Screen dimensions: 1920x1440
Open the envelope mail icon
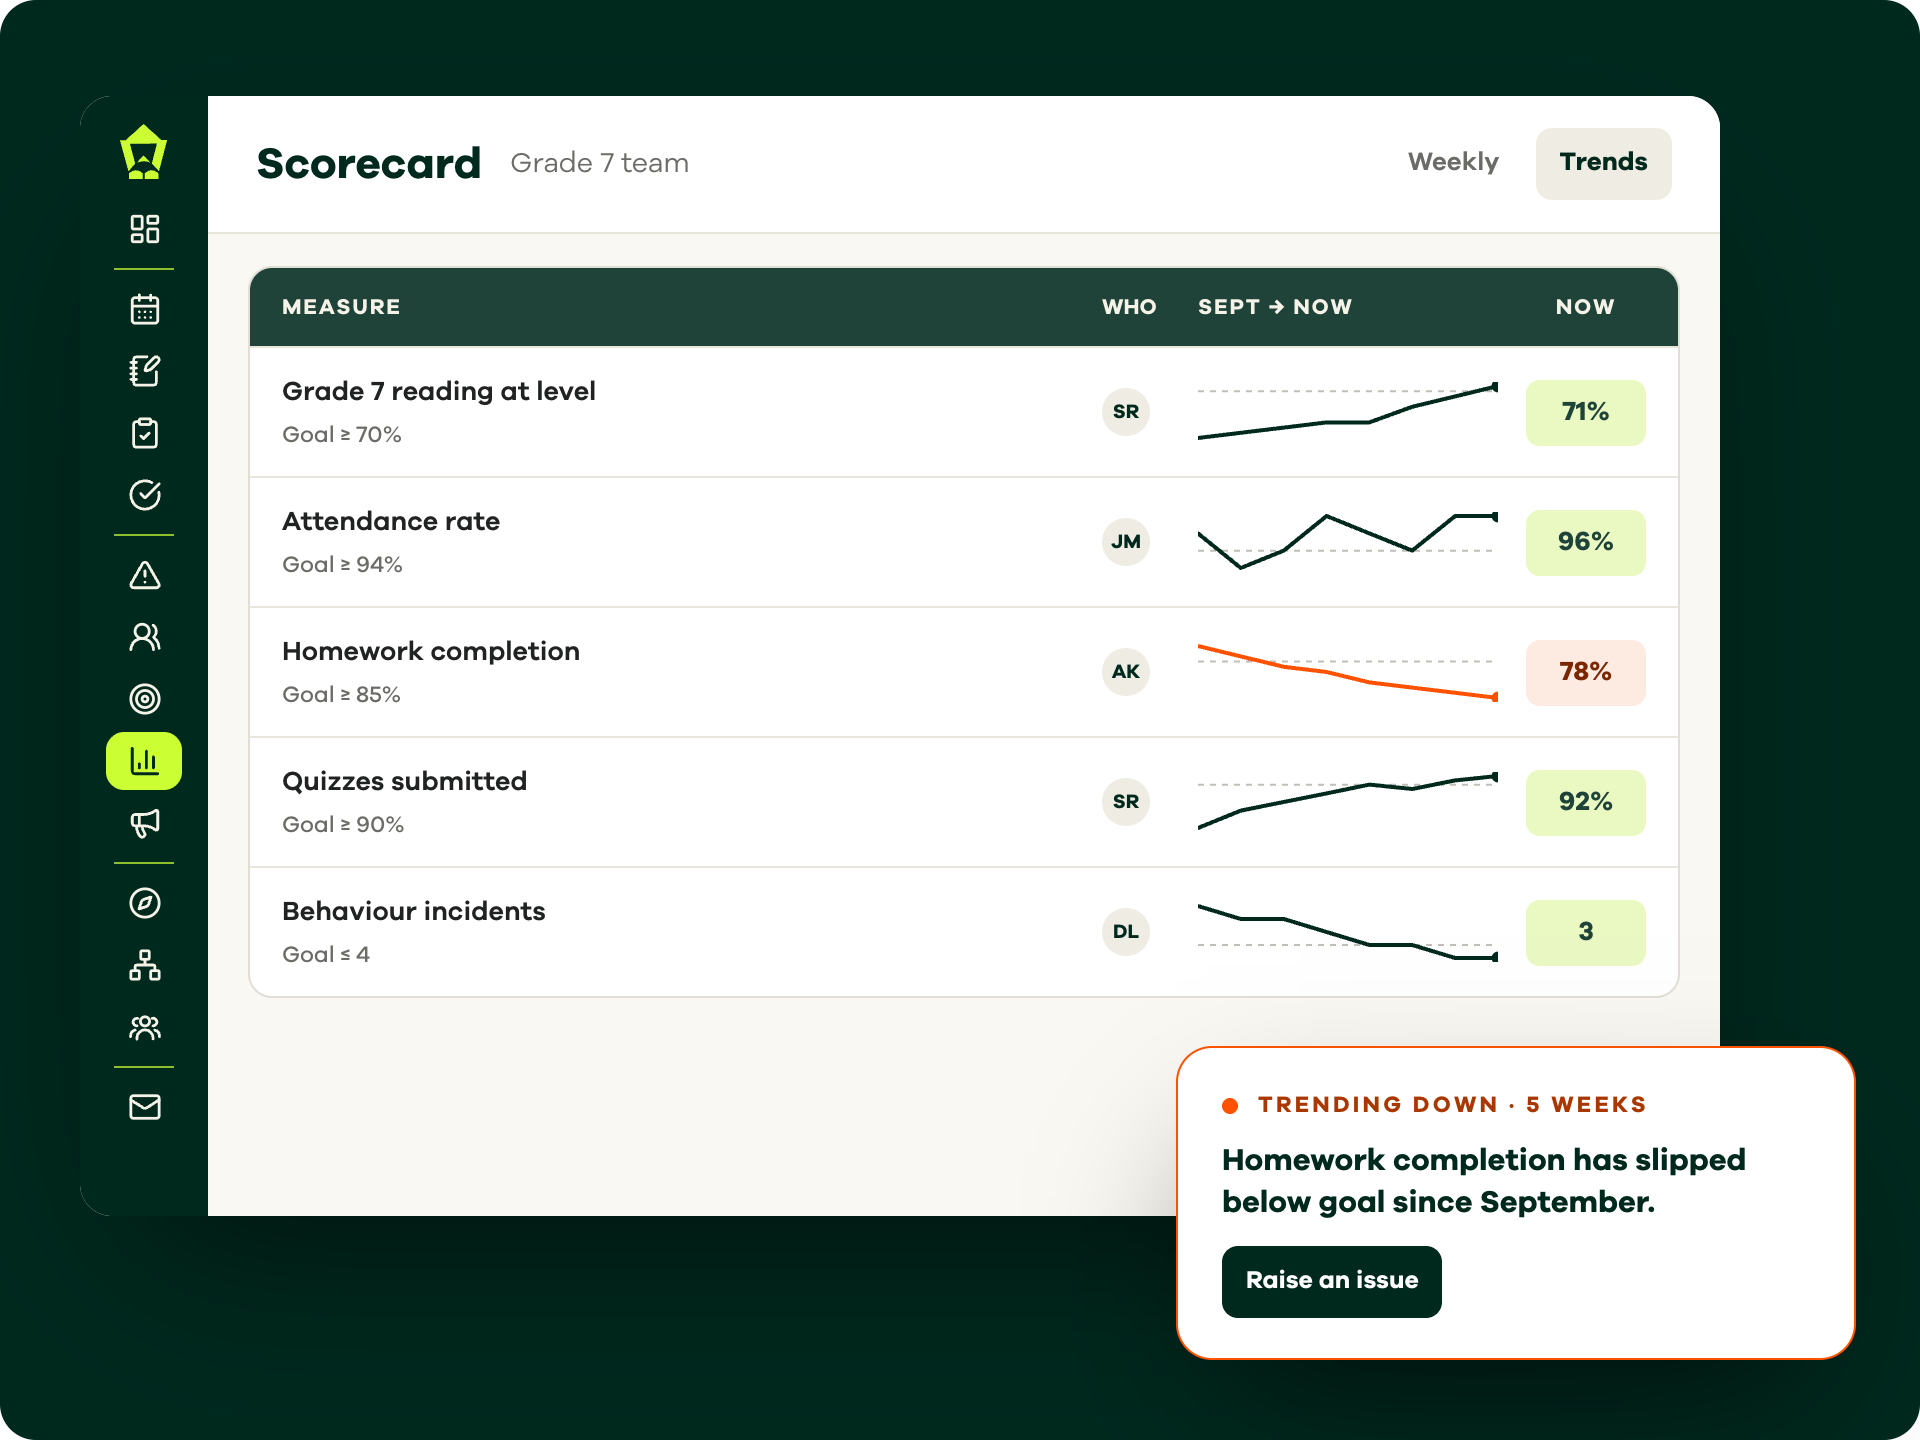coord(145,1107)
